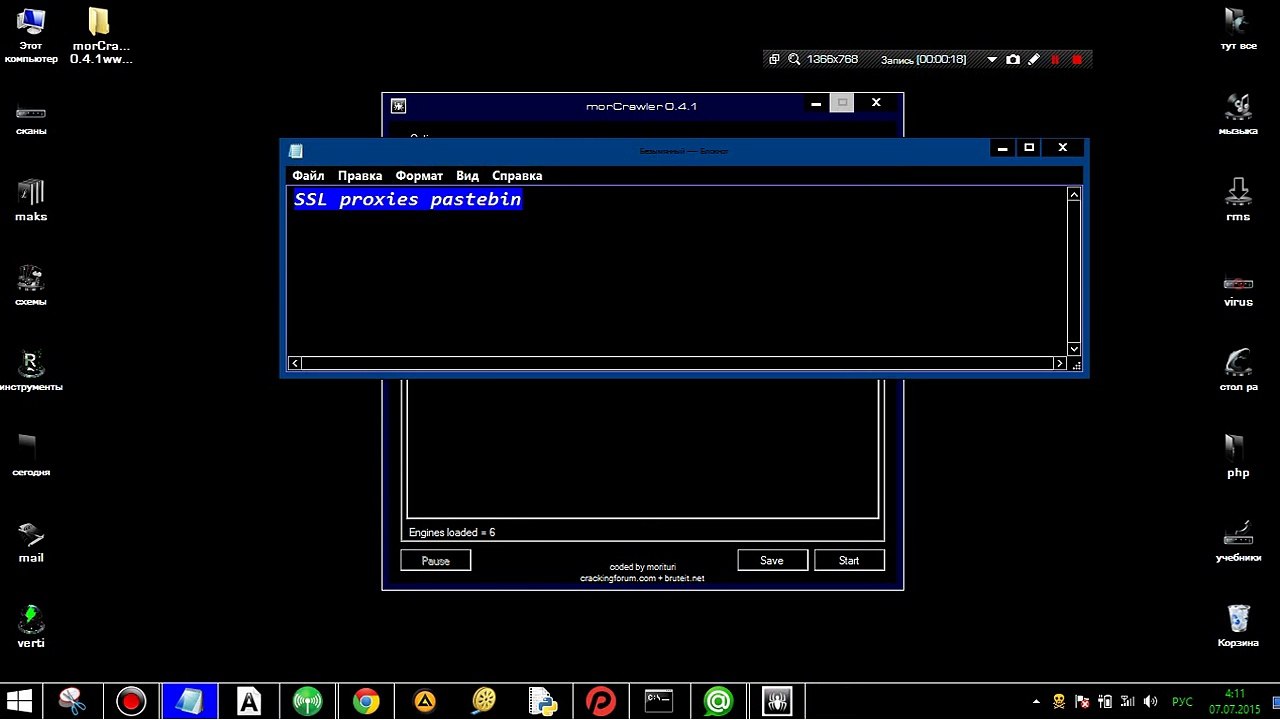Click the skull tray icon
This screenshot has height=720, width=1280.
1059,701
